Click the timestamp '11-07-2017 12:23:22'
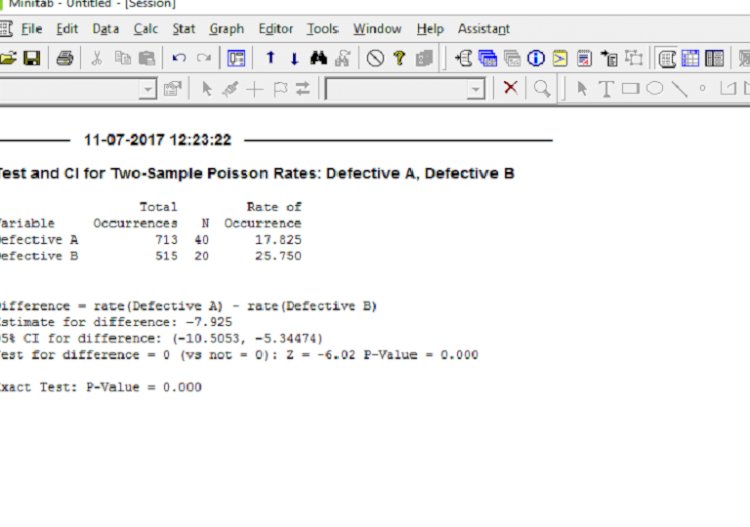The image size is (750, 527). [157, 140]
